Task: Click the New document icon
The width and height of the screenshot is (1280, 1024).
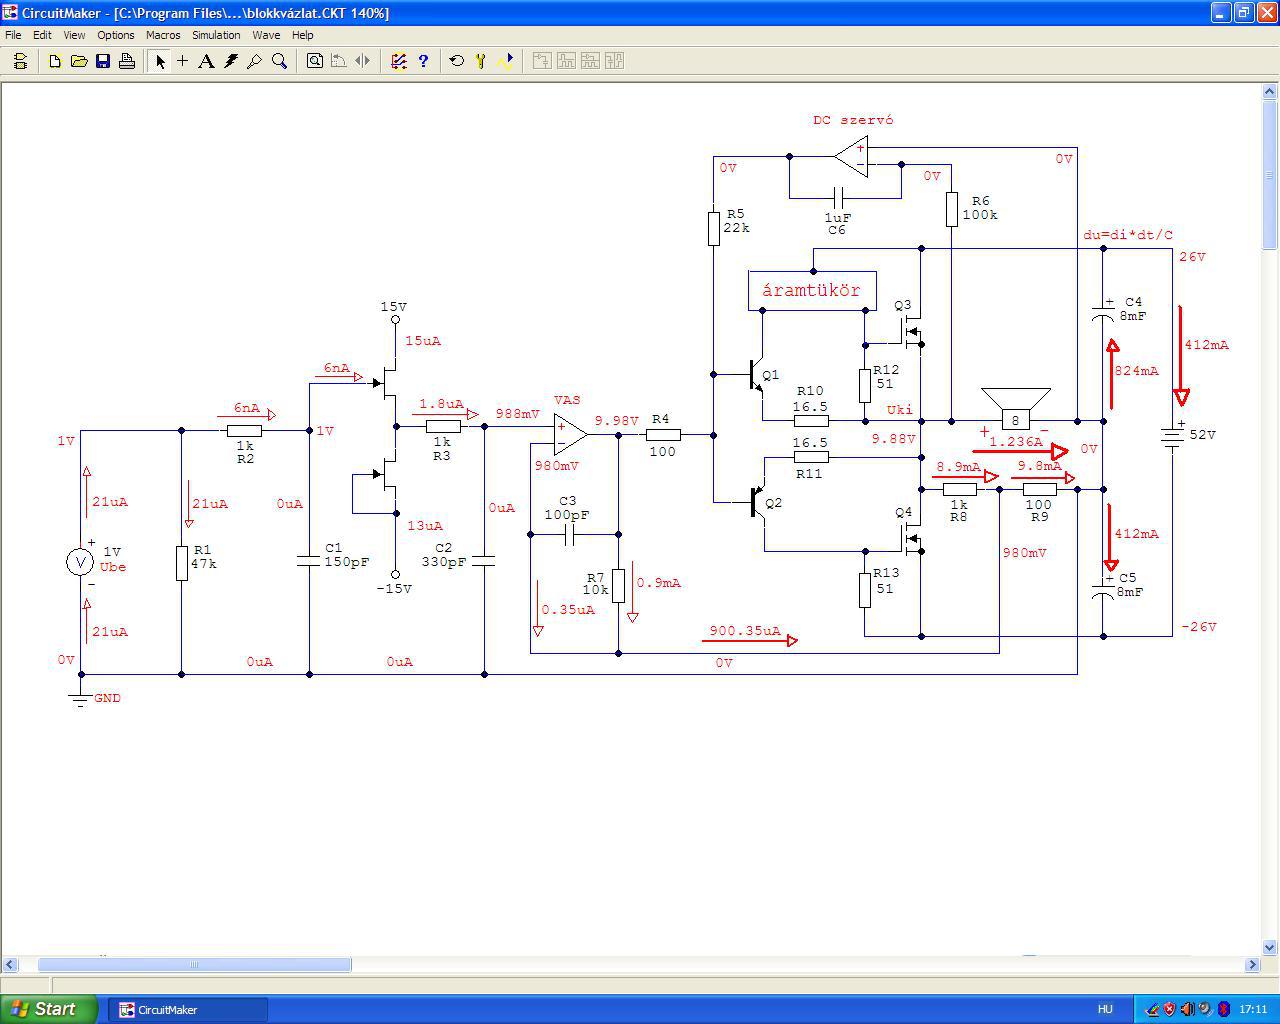Action: [x=55, y=61]
